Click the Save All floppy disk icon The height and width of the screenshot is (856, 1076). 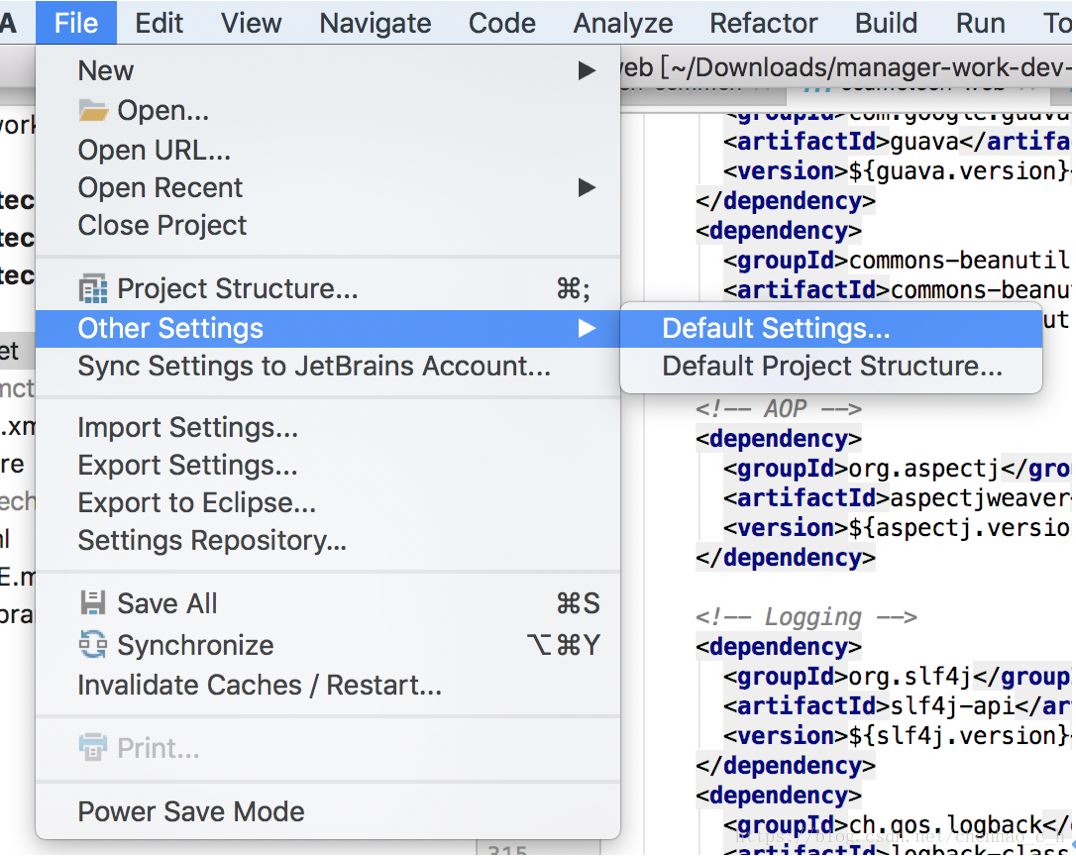click(x=93, y=603)
